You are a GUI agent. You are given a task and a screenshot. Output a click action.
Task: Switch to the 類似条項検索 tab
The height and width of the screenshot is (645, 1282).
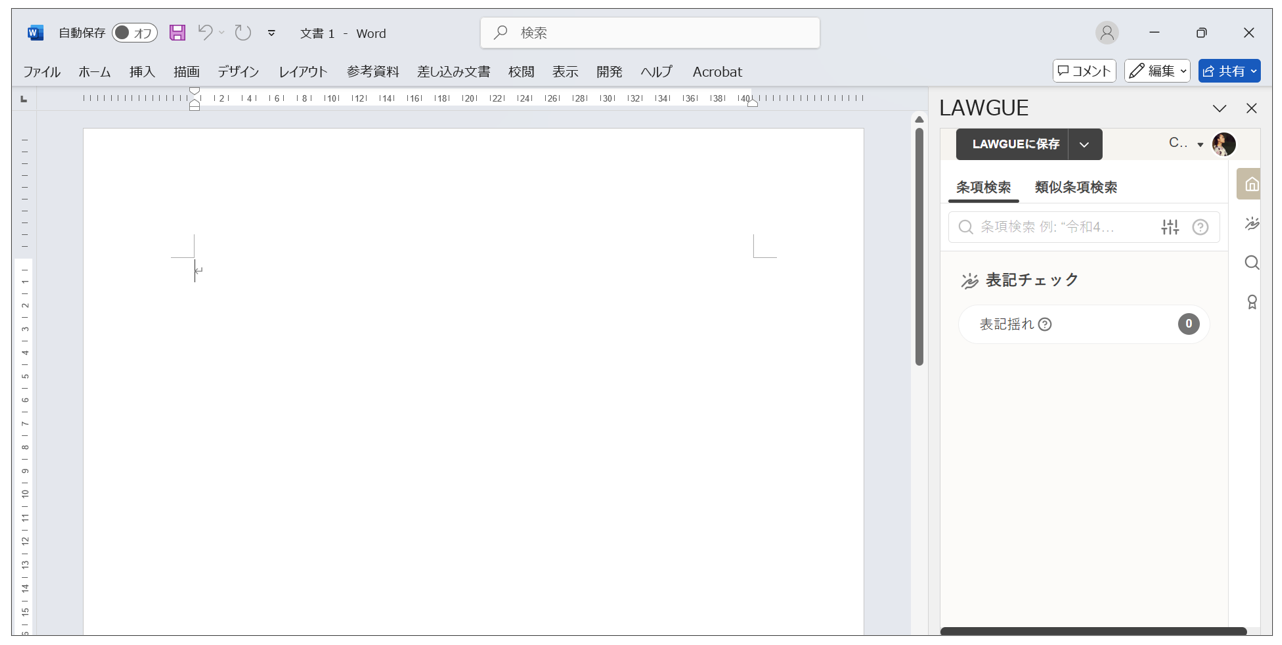click(1076, 187)
